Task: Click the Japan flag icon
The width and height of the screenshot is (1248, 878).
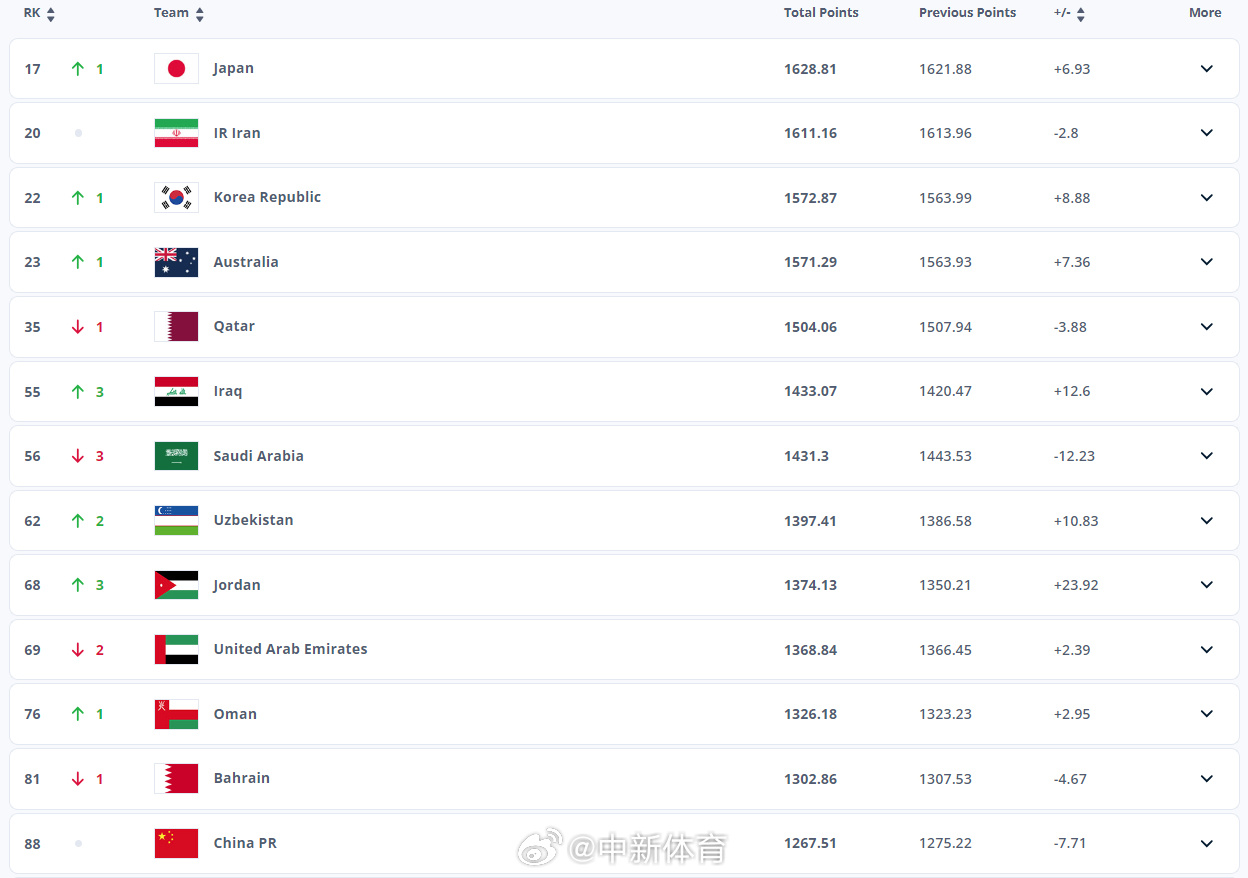Action: 176,69
